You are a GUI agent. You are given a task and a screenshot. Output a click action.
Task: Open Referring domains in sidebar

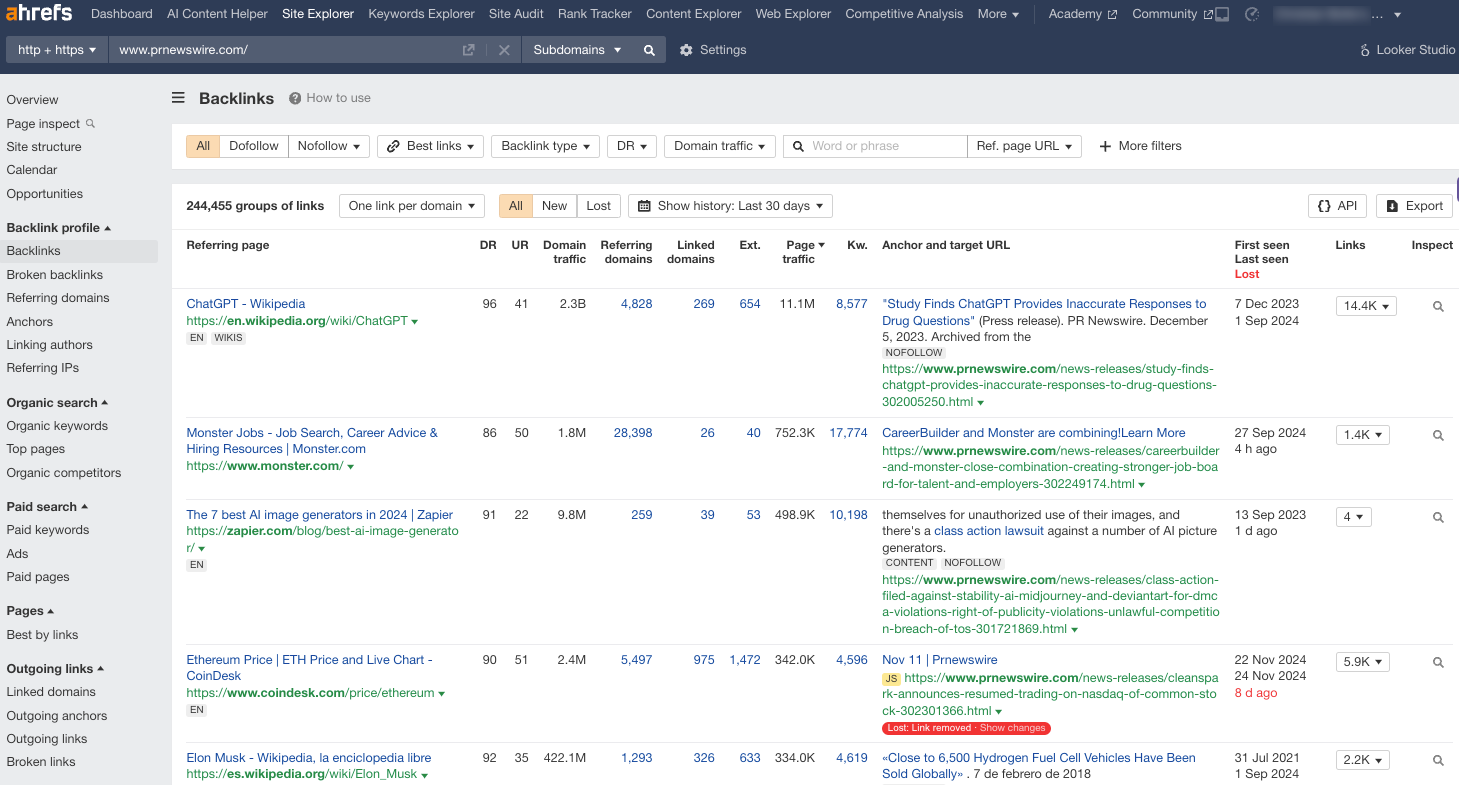58,298
